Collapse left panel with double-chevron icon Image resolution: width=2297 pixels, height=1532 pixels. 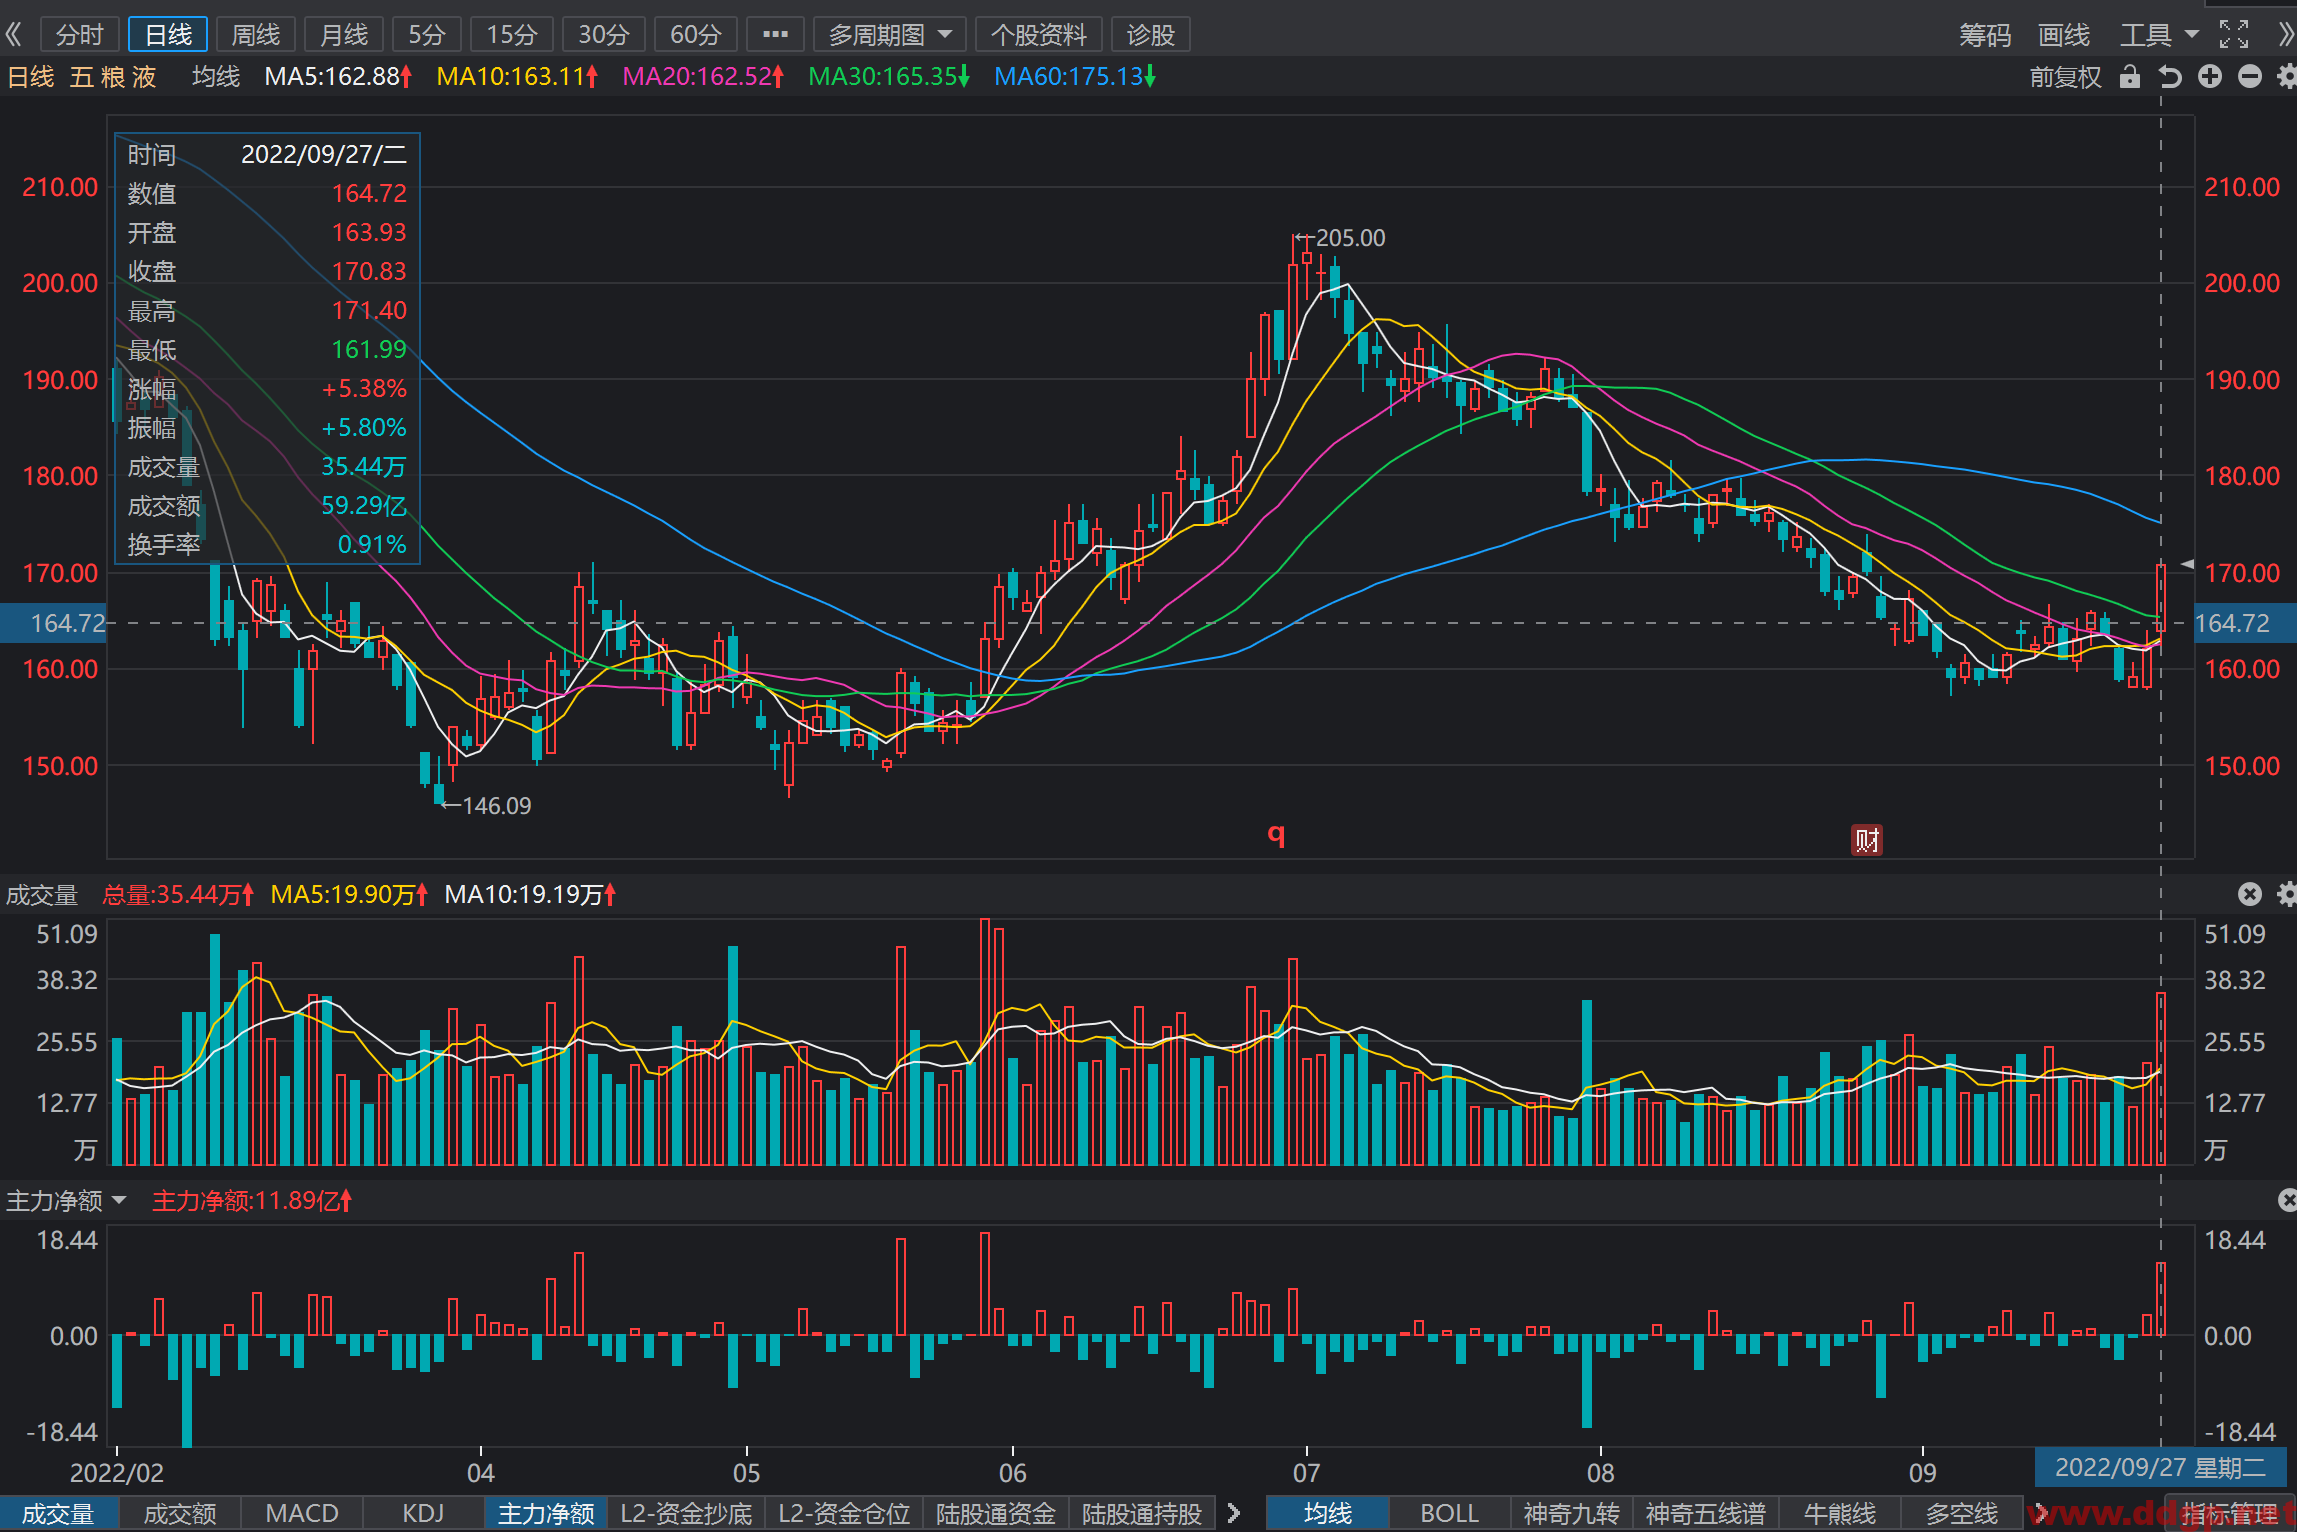pos(14,35)
